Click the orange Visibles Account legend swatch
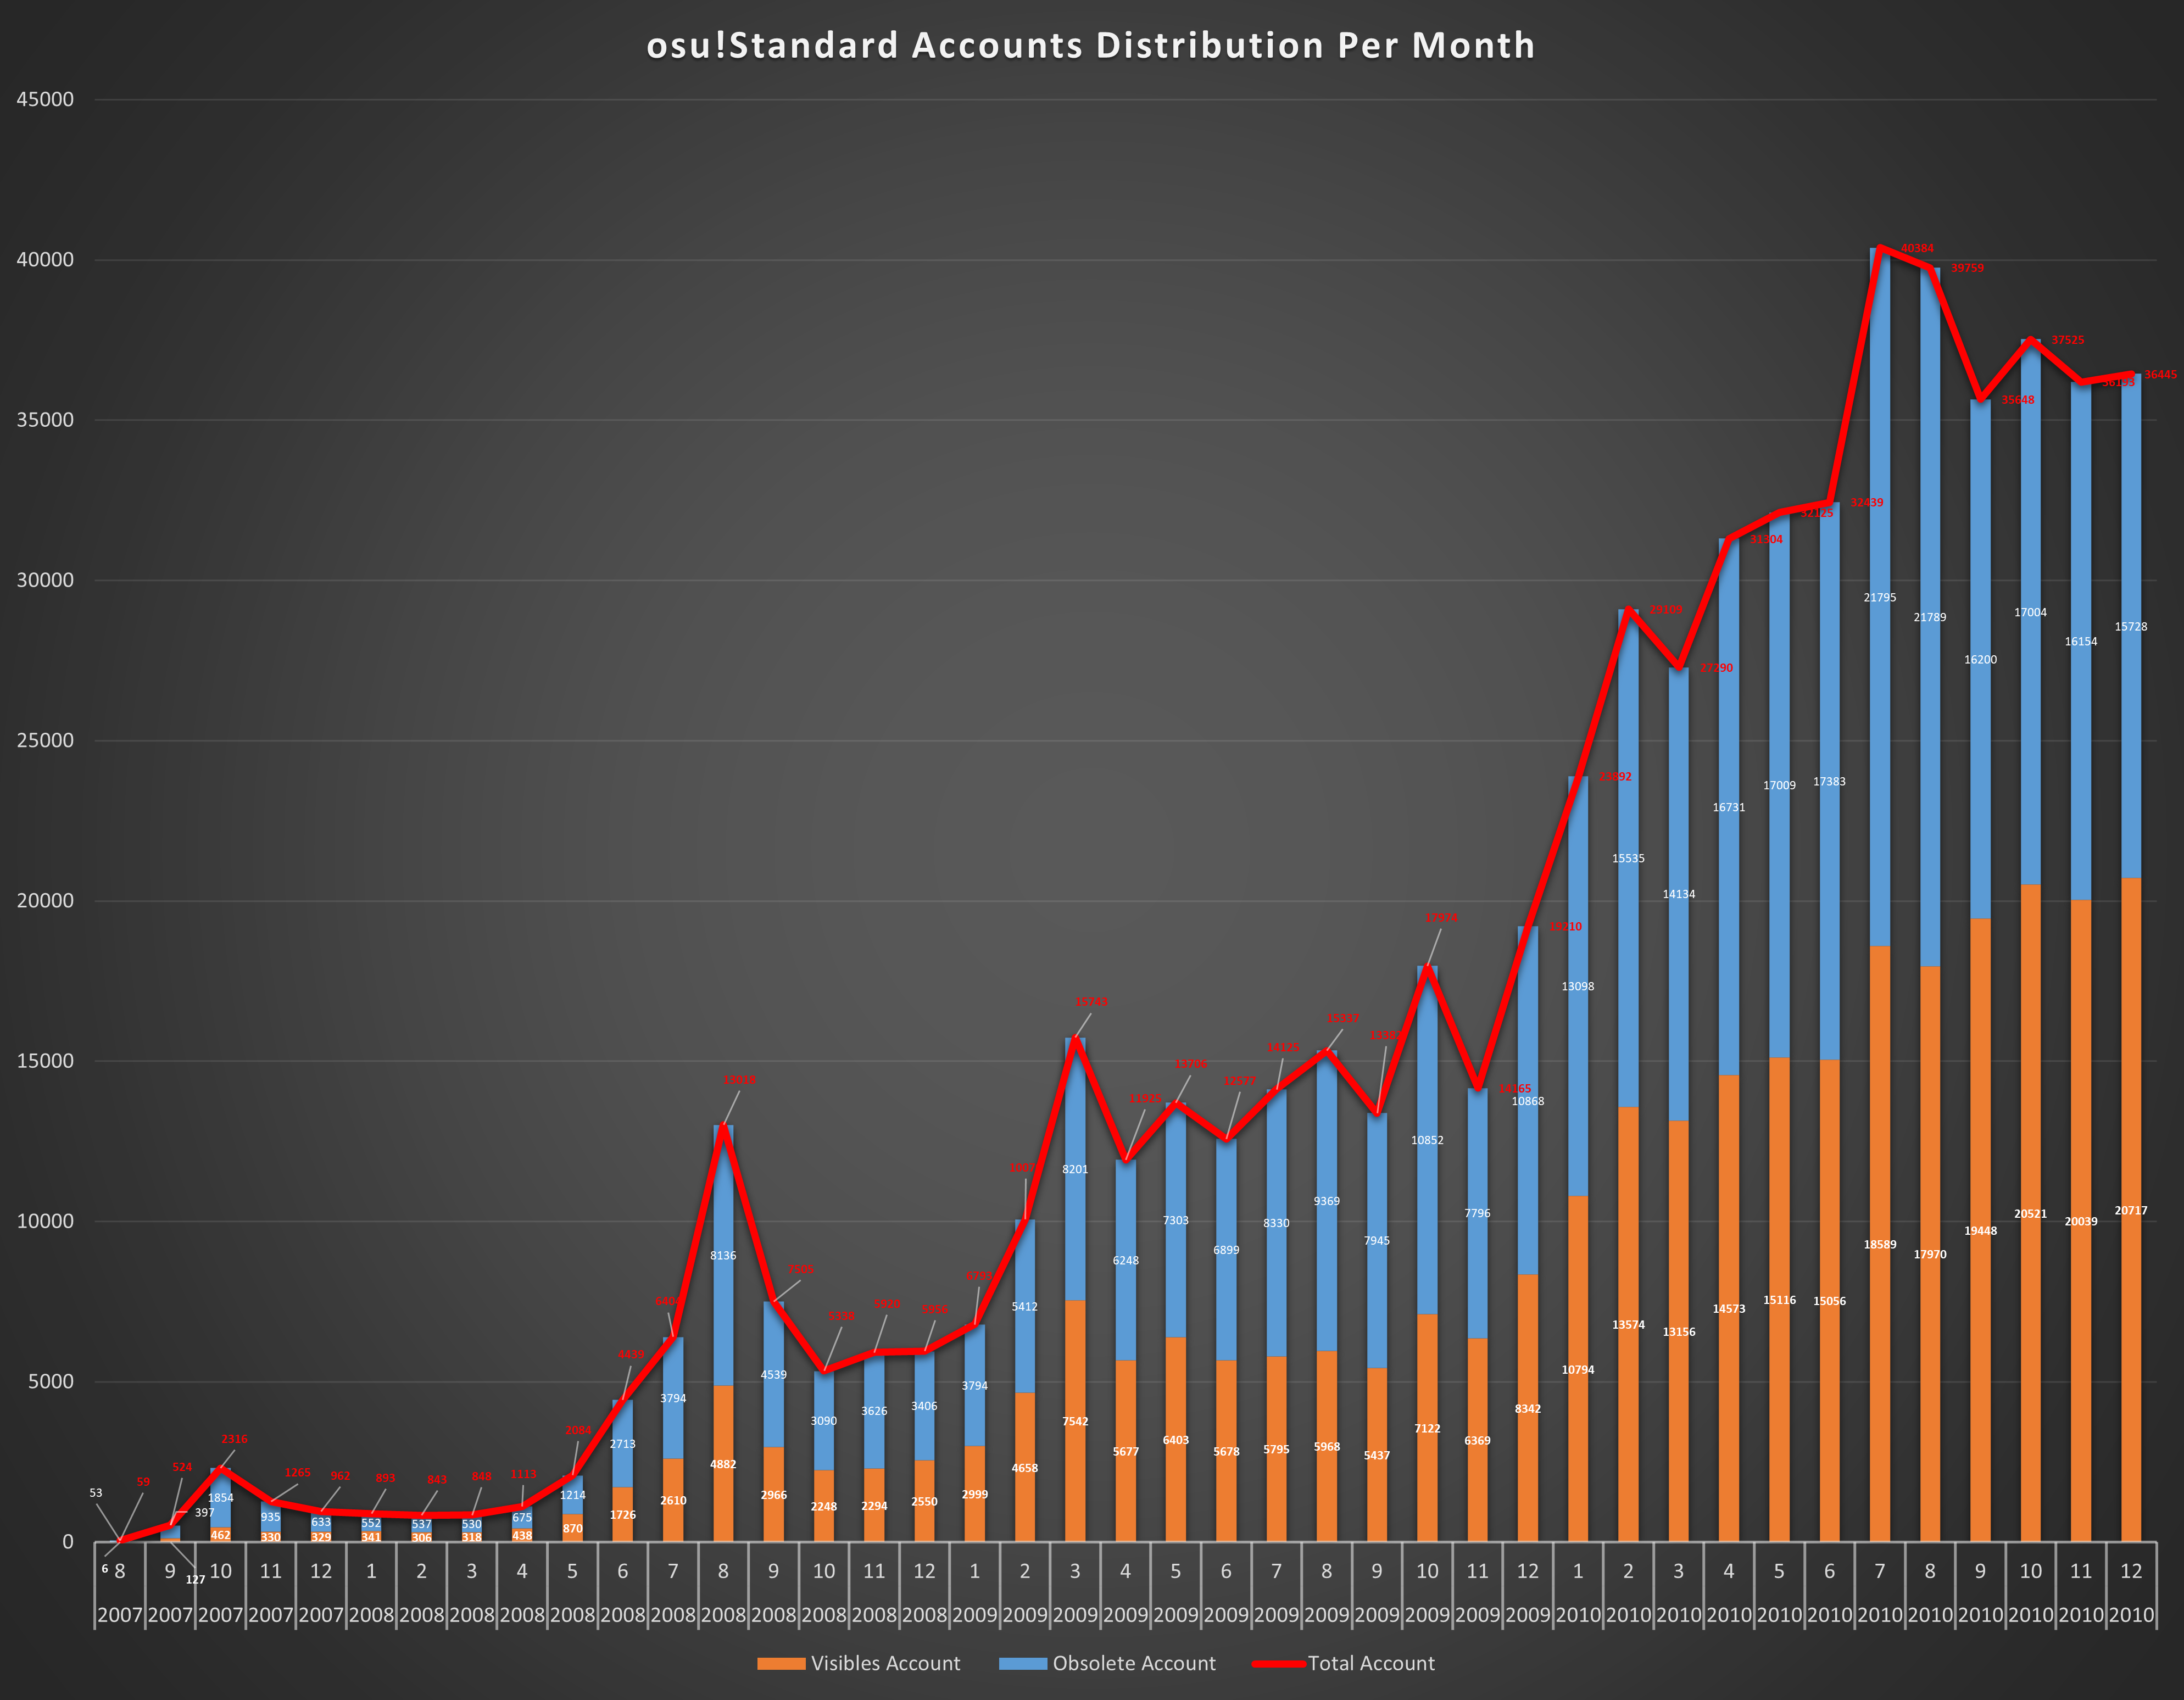The width and height of the screenshot is (2184, 1700). click(x=781, y=1664)
